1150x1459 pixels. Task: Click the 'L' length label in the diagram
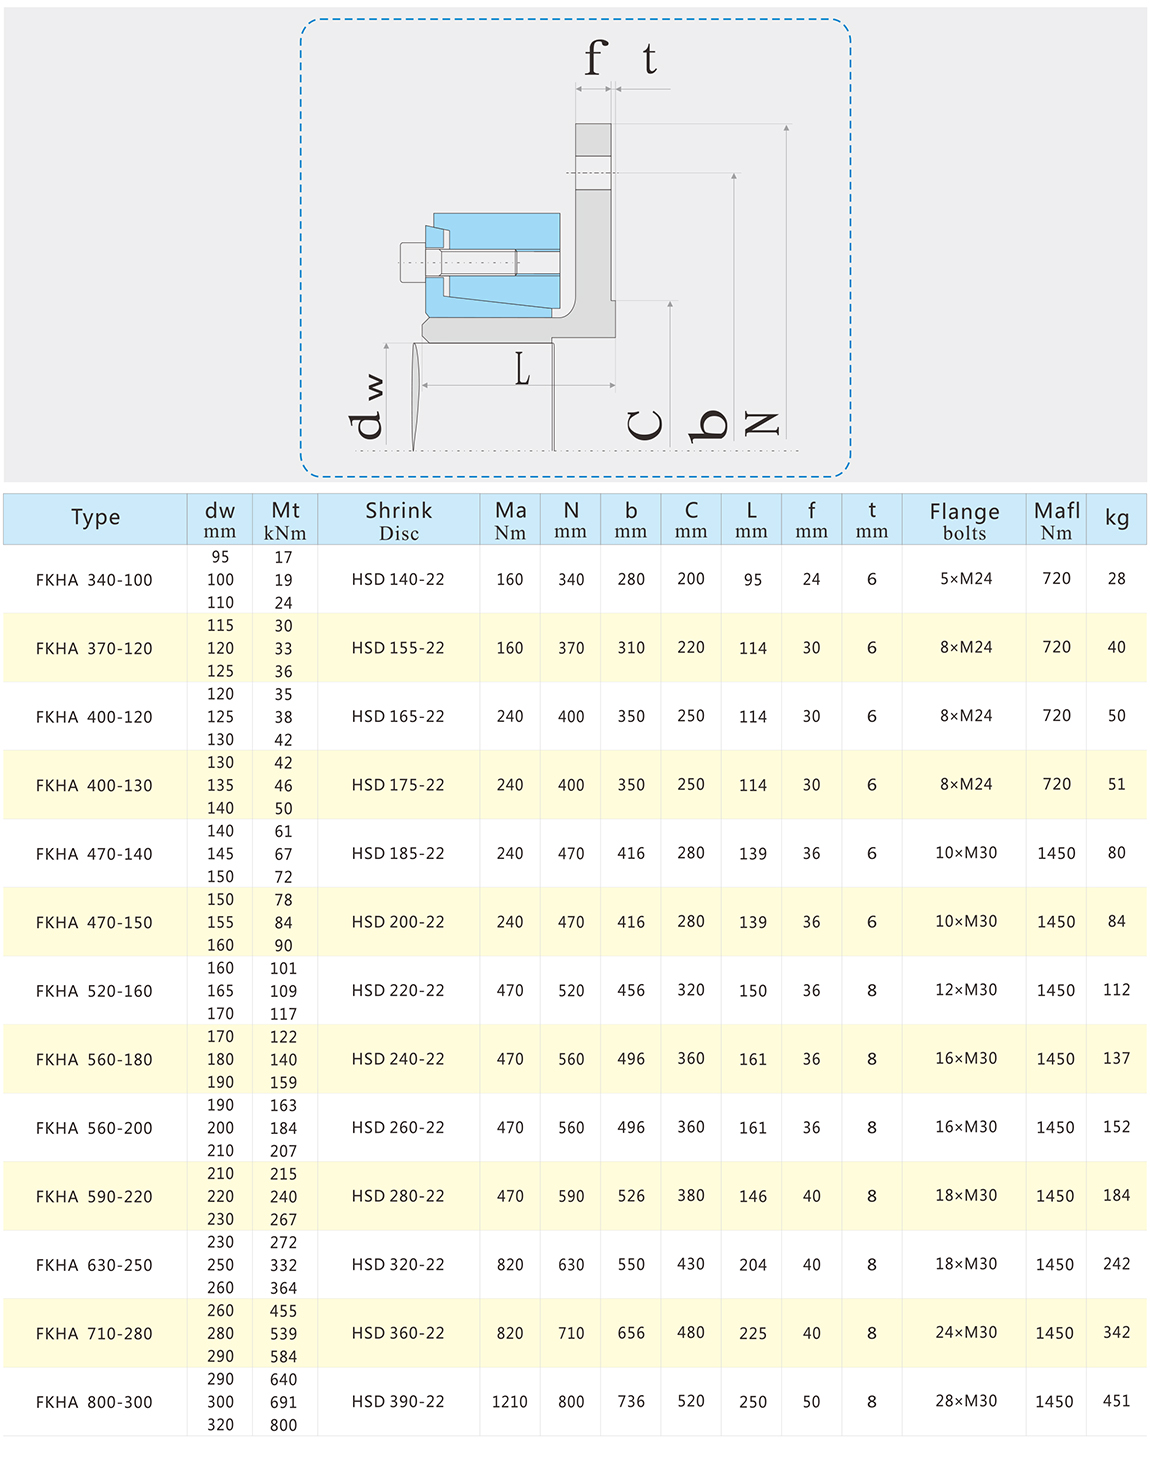pyautogui.click(x=522, y=369)
